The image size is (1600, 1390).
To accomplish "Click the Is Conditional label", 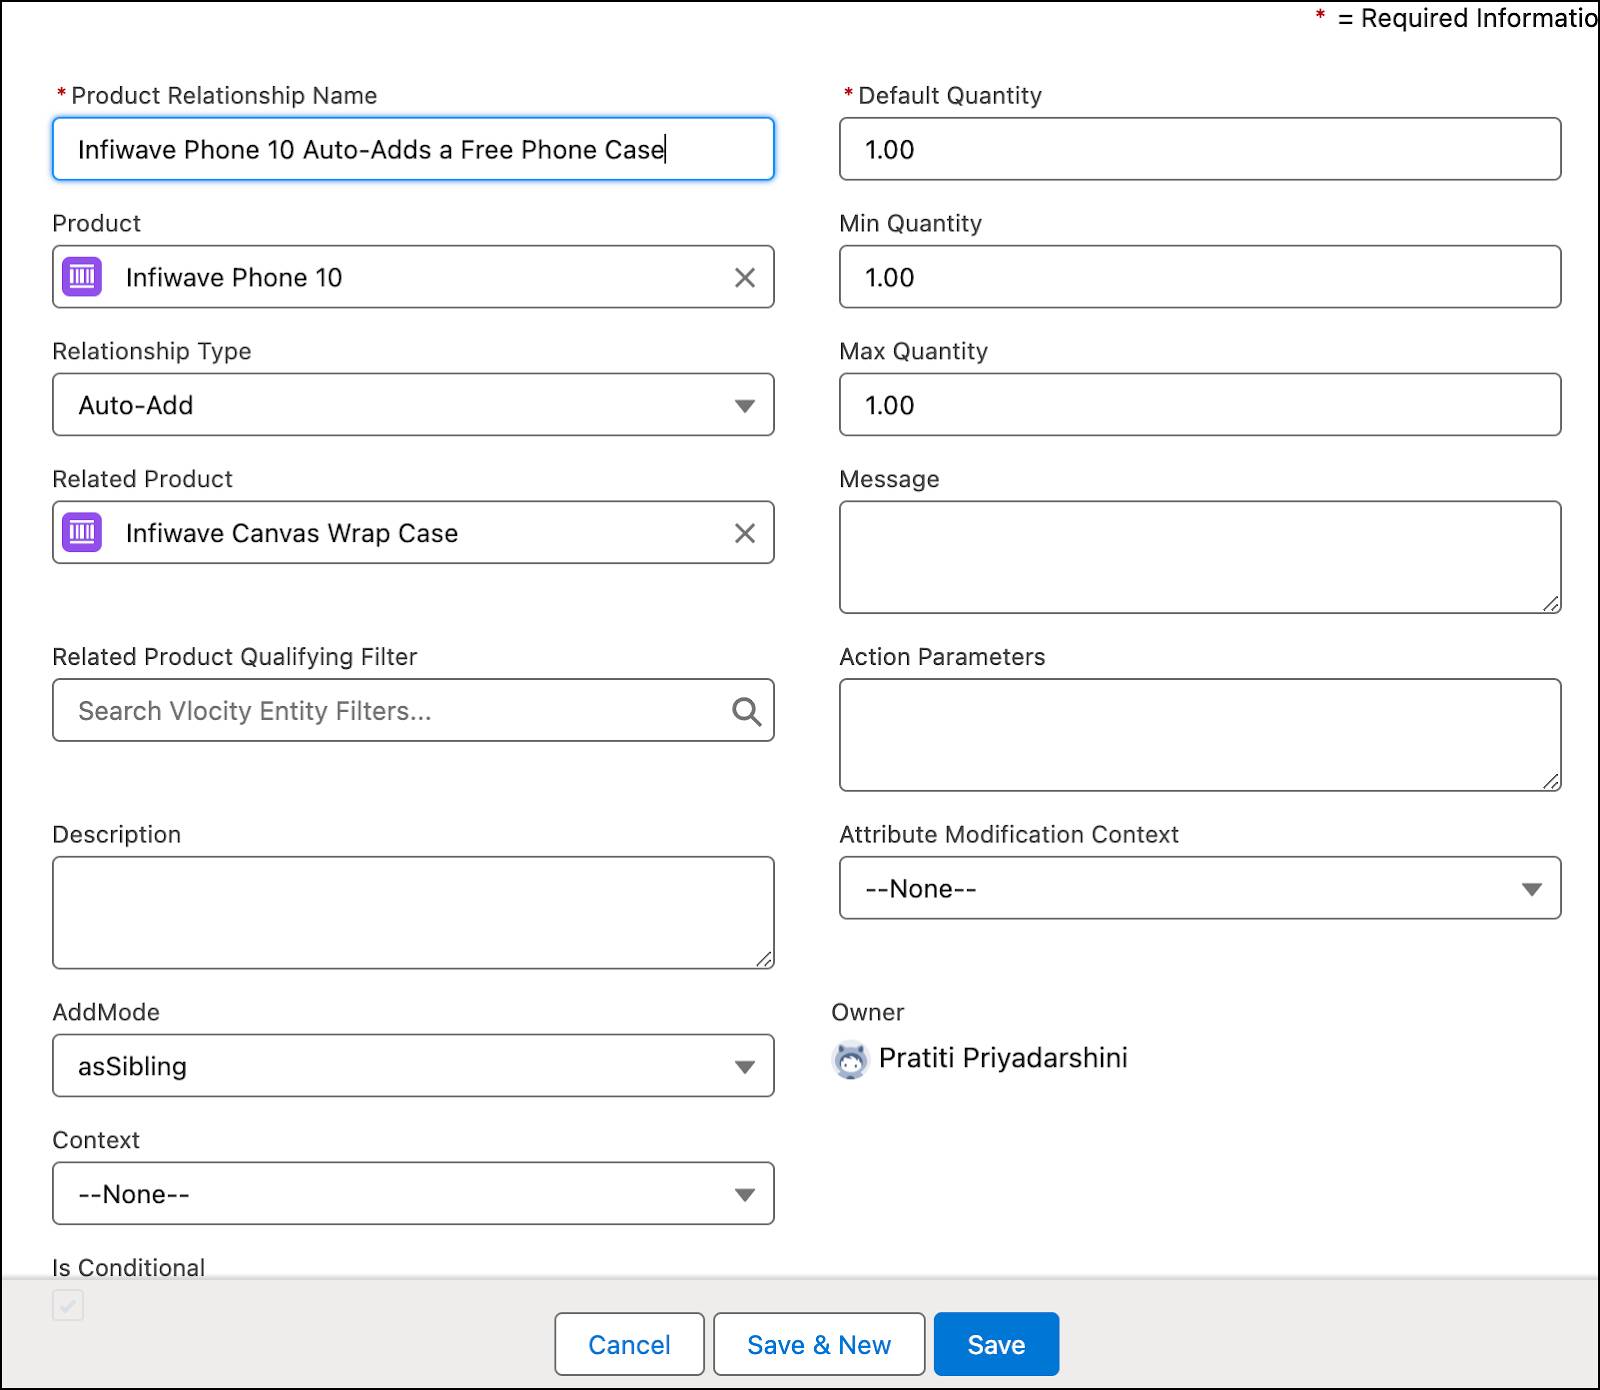I will [128, 1267].
